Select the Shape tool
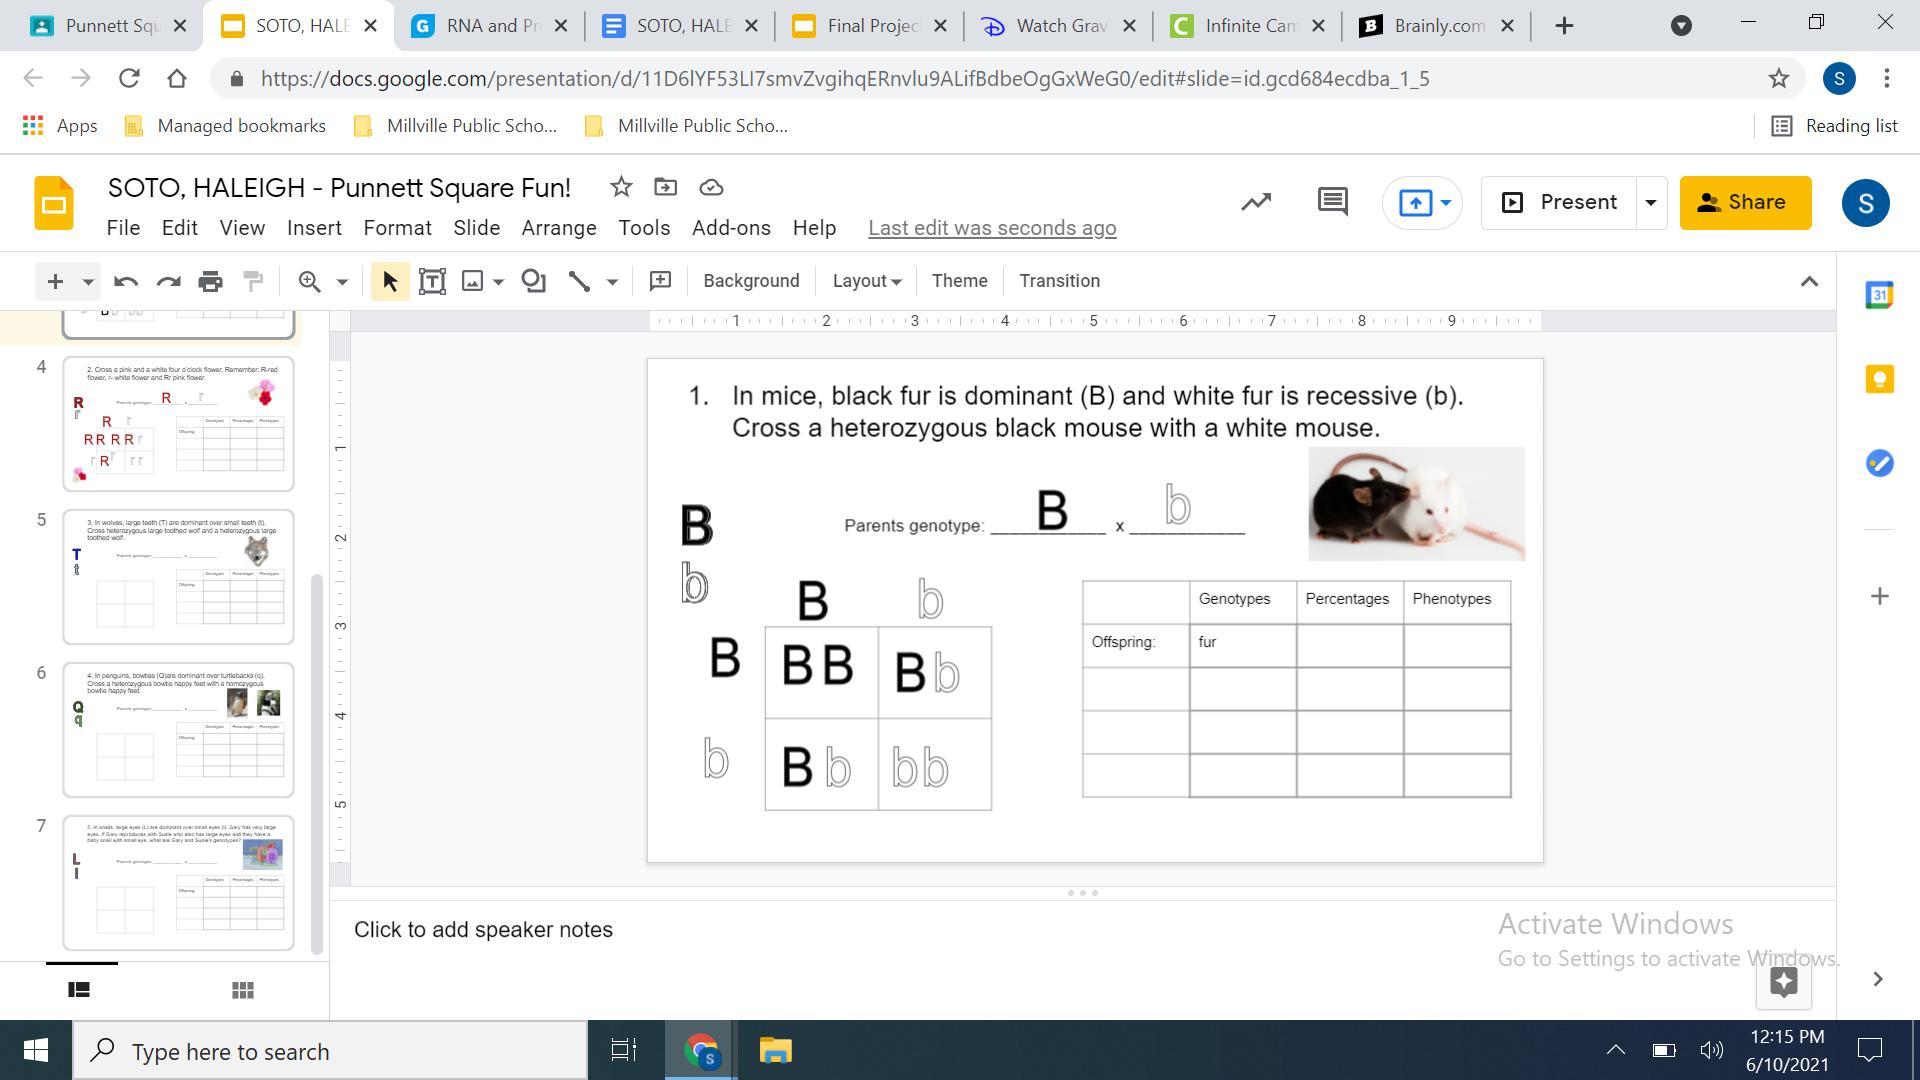 click(534, 281)
